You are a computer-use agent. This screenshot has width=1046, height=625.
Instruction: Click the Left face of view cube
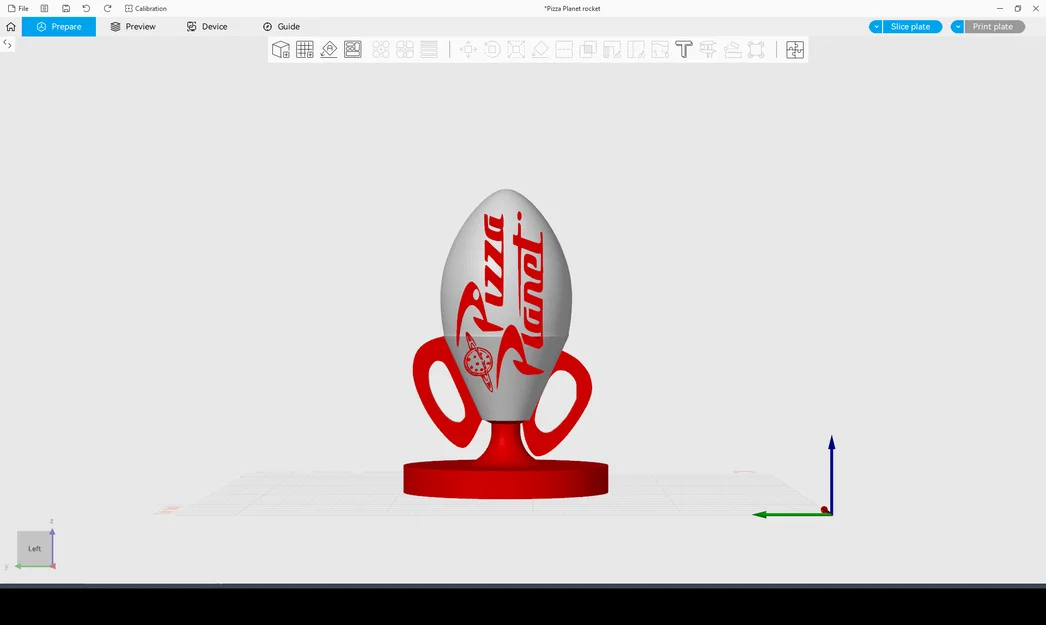click(34, 548)
